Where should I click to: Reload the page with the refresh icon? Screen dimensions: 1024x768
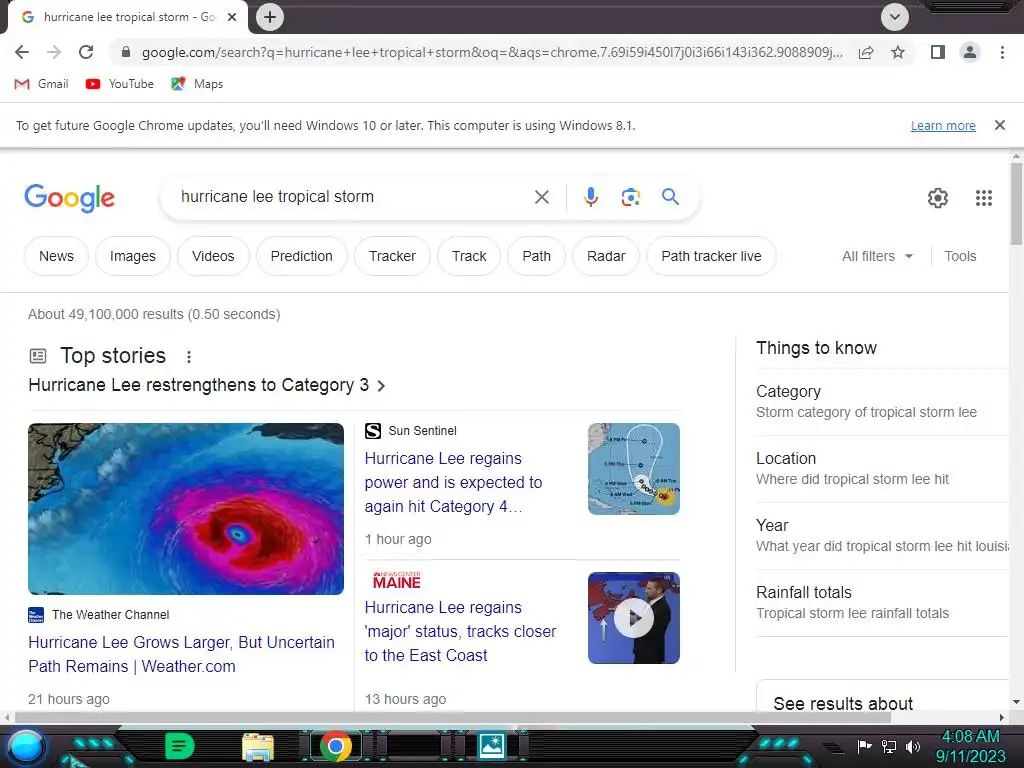pos(86,52)
